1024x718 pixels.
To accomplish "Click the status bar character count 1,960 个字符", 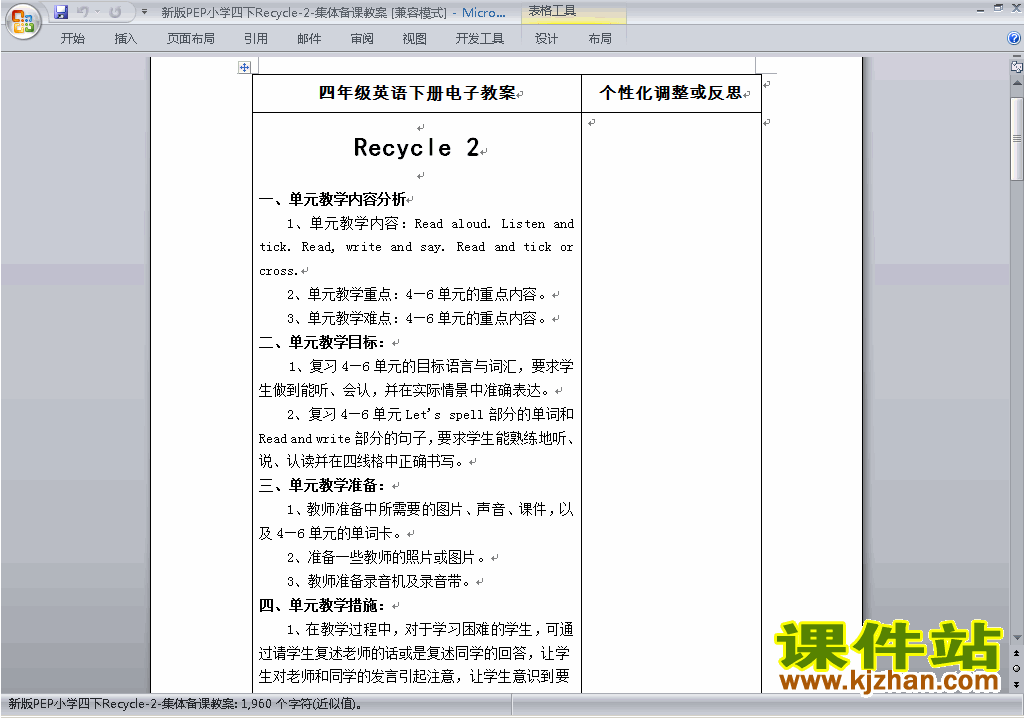I will [x=302, y=704].
